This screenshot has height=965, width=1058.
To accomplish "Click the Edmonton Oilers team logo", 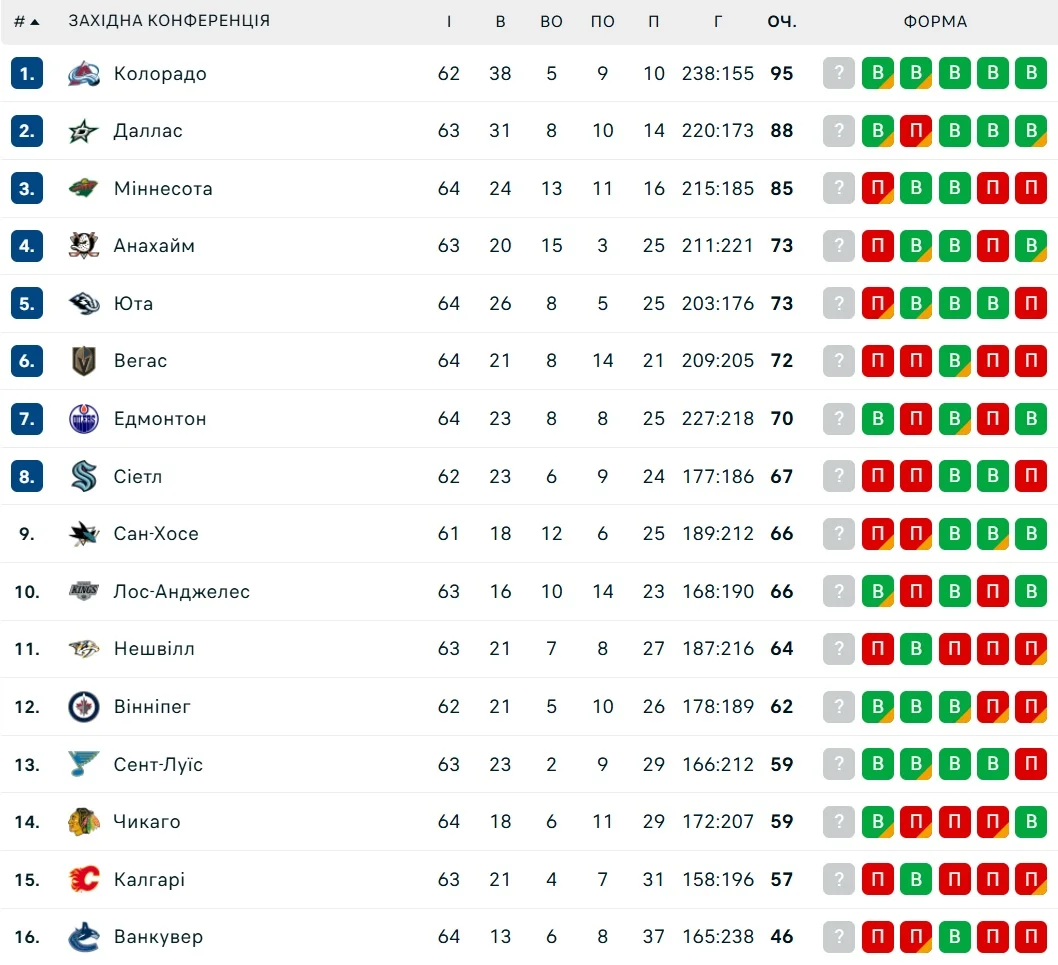I will 84,419.
